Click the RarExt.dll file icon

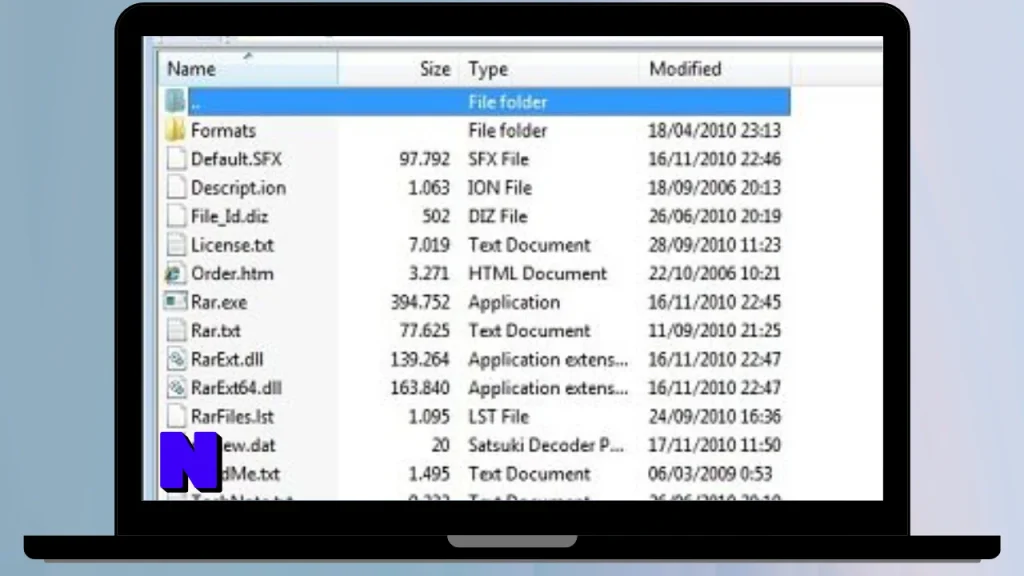coord(176,359)
